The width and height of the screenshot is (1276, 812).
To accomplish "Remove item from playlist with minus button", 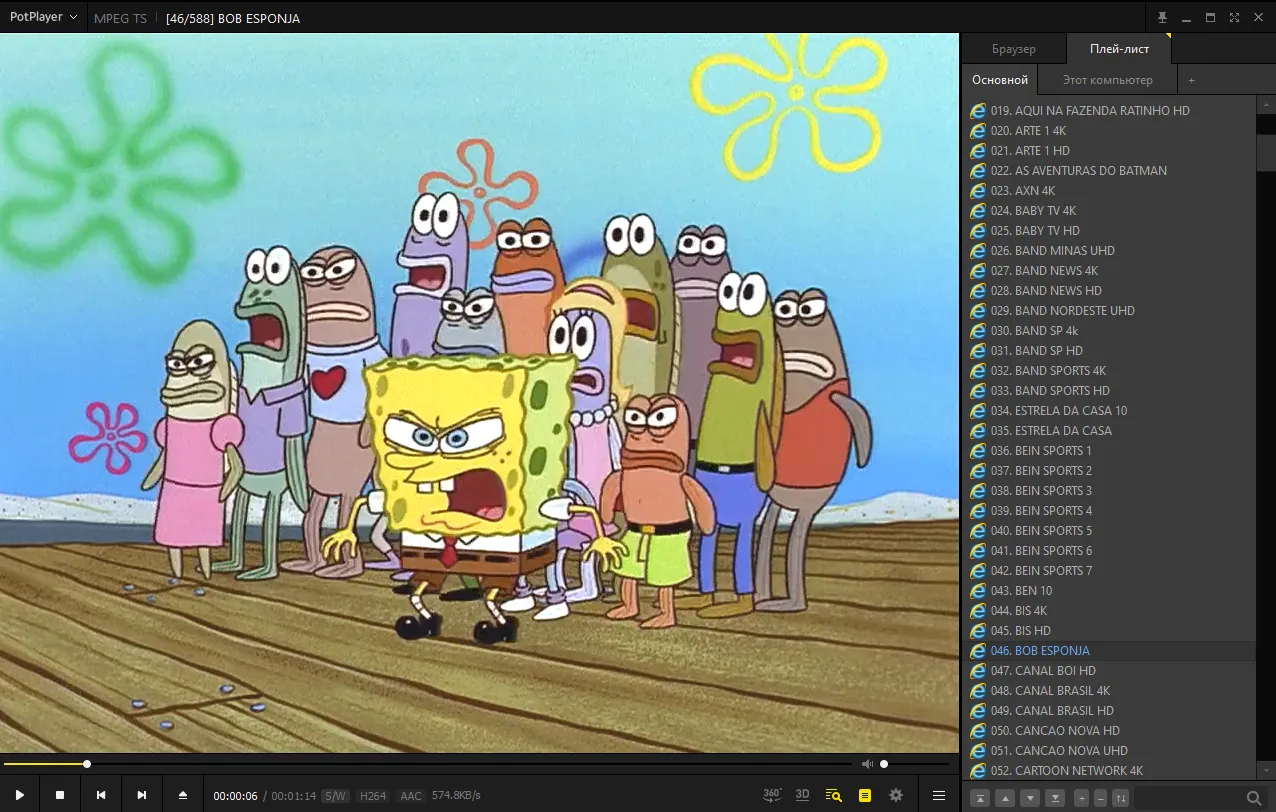I will pyautogui.click(x=1100, y=798).
